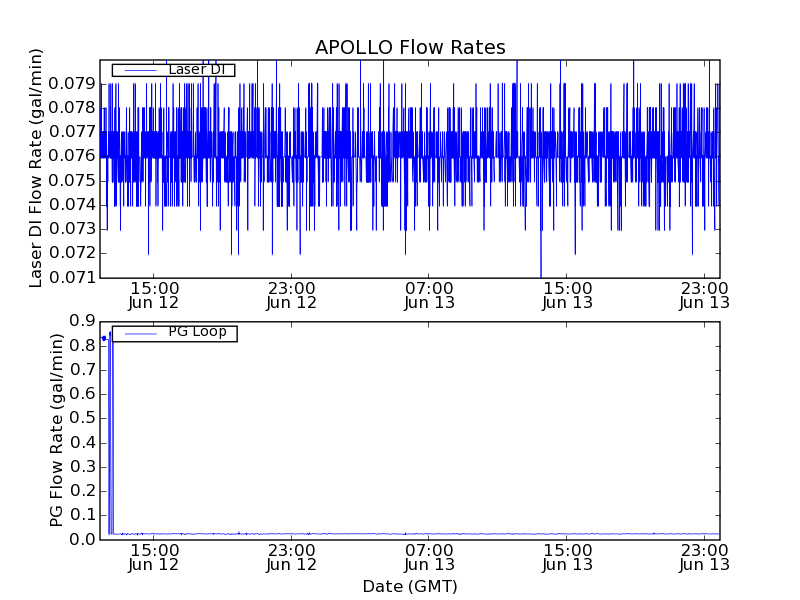Viewport: 800px width, 600px height.
Task: Click the blue line sample in Laser DI legend
Action: coord(137,70)
